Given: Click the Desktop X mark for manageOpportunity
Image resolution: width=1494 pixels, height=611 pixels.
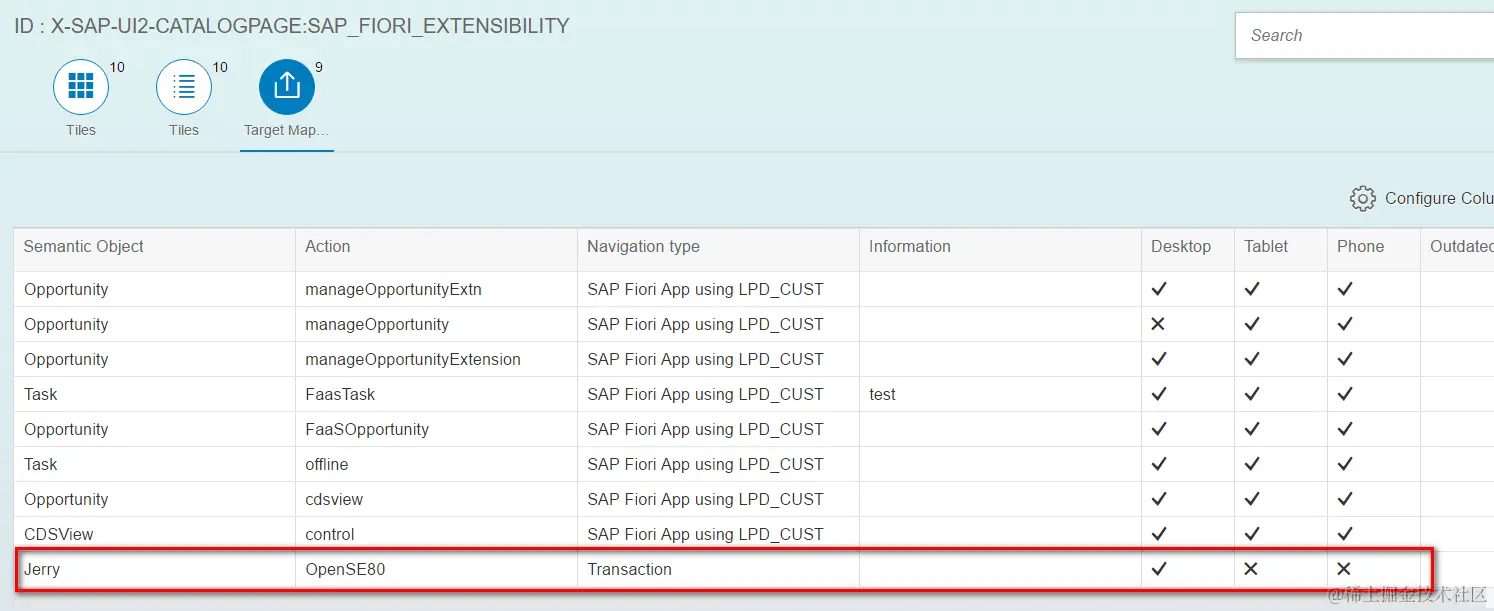Looking at the screenshot, I should coord(1159,324).
